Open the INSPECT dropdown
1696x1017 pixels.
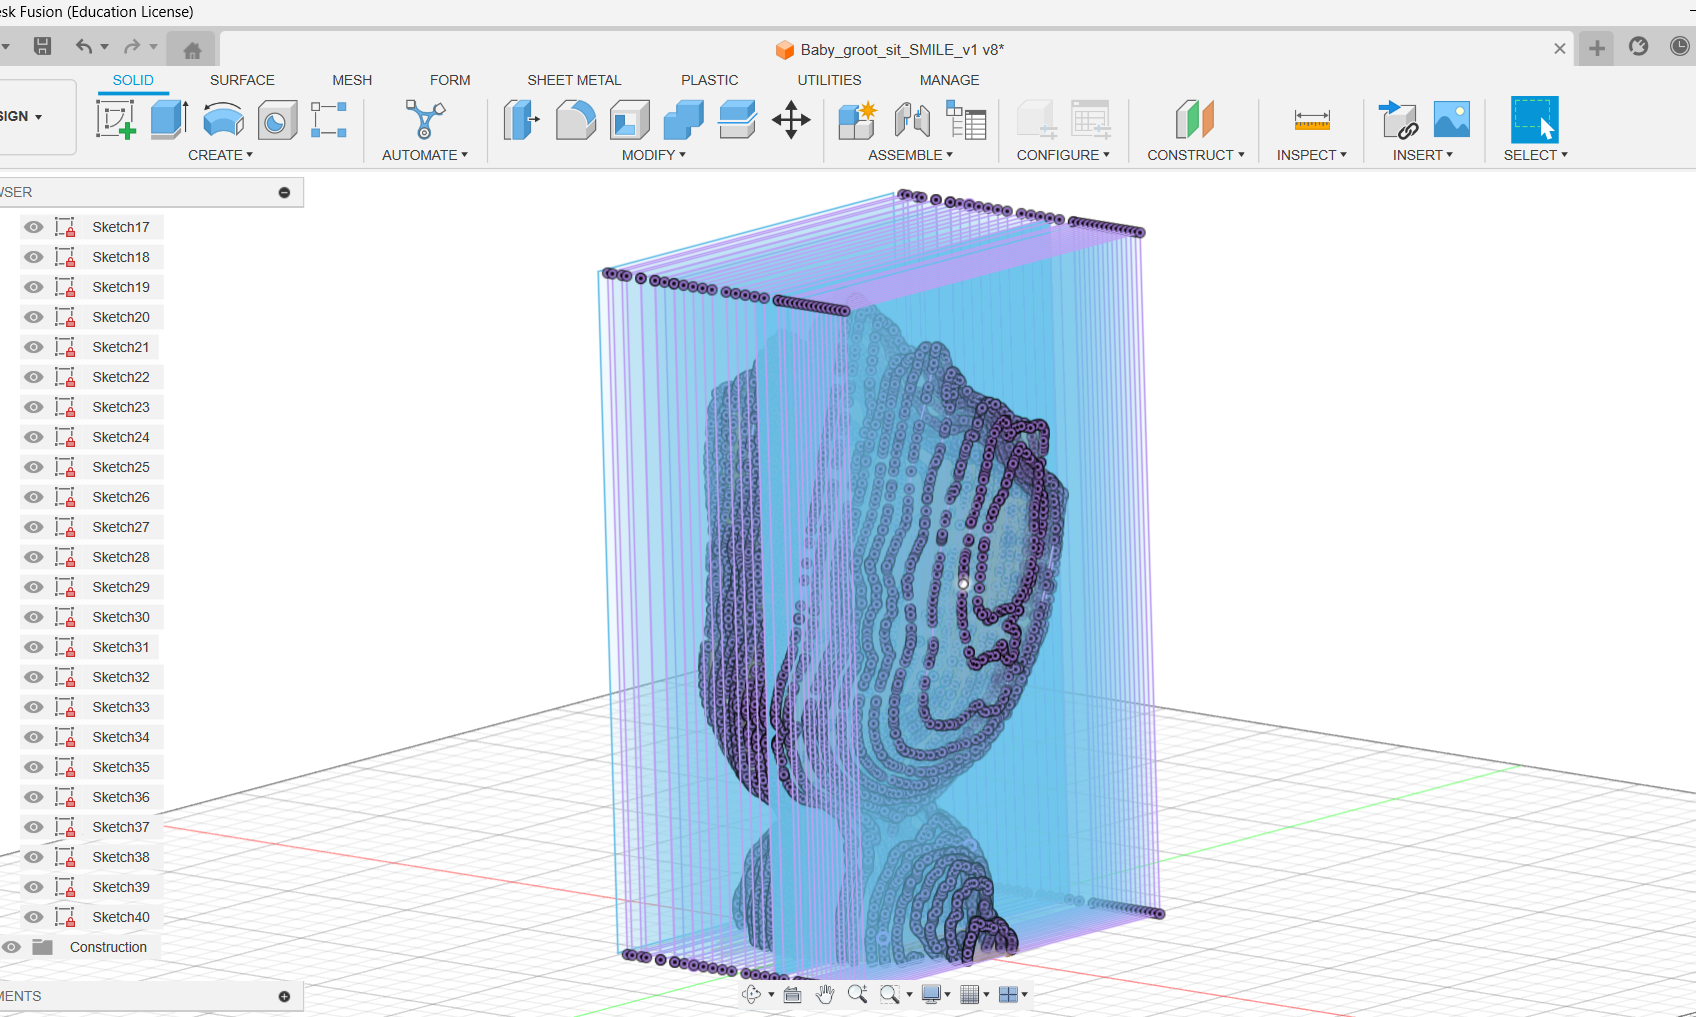1312,155
